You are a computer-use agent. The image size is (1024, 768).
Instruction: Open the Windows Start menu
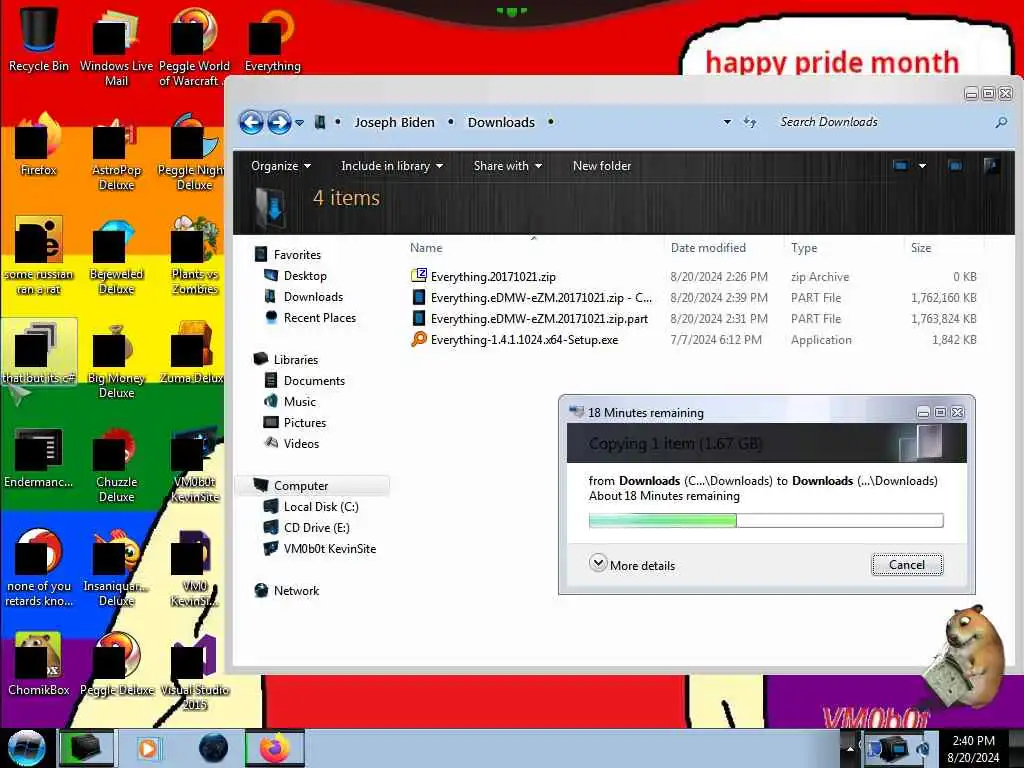click(26, 748)
